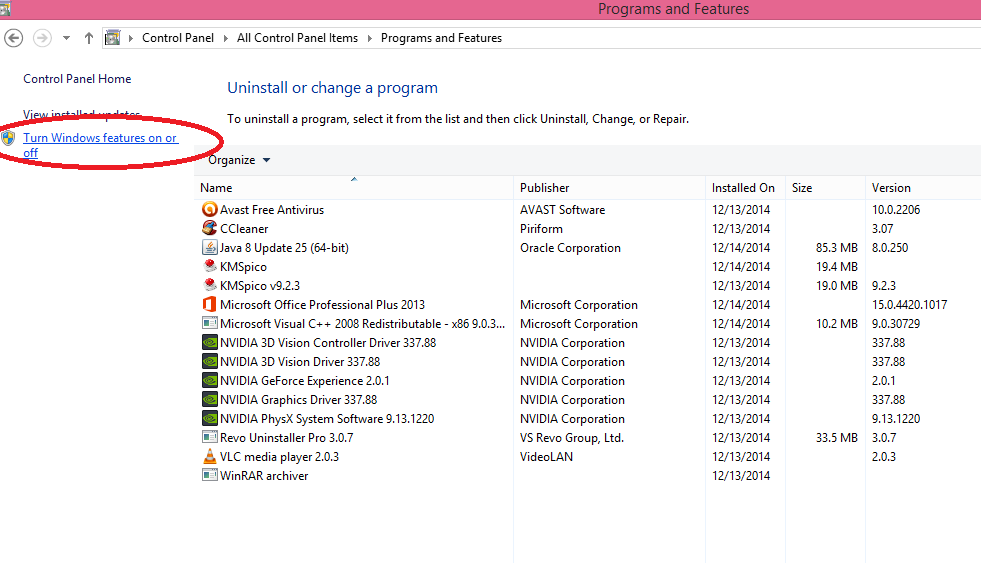Select NVIDIA GeForce Experience 2.0.1 icon
Viewport: 981px width, 563px height.
pos(210,380)
